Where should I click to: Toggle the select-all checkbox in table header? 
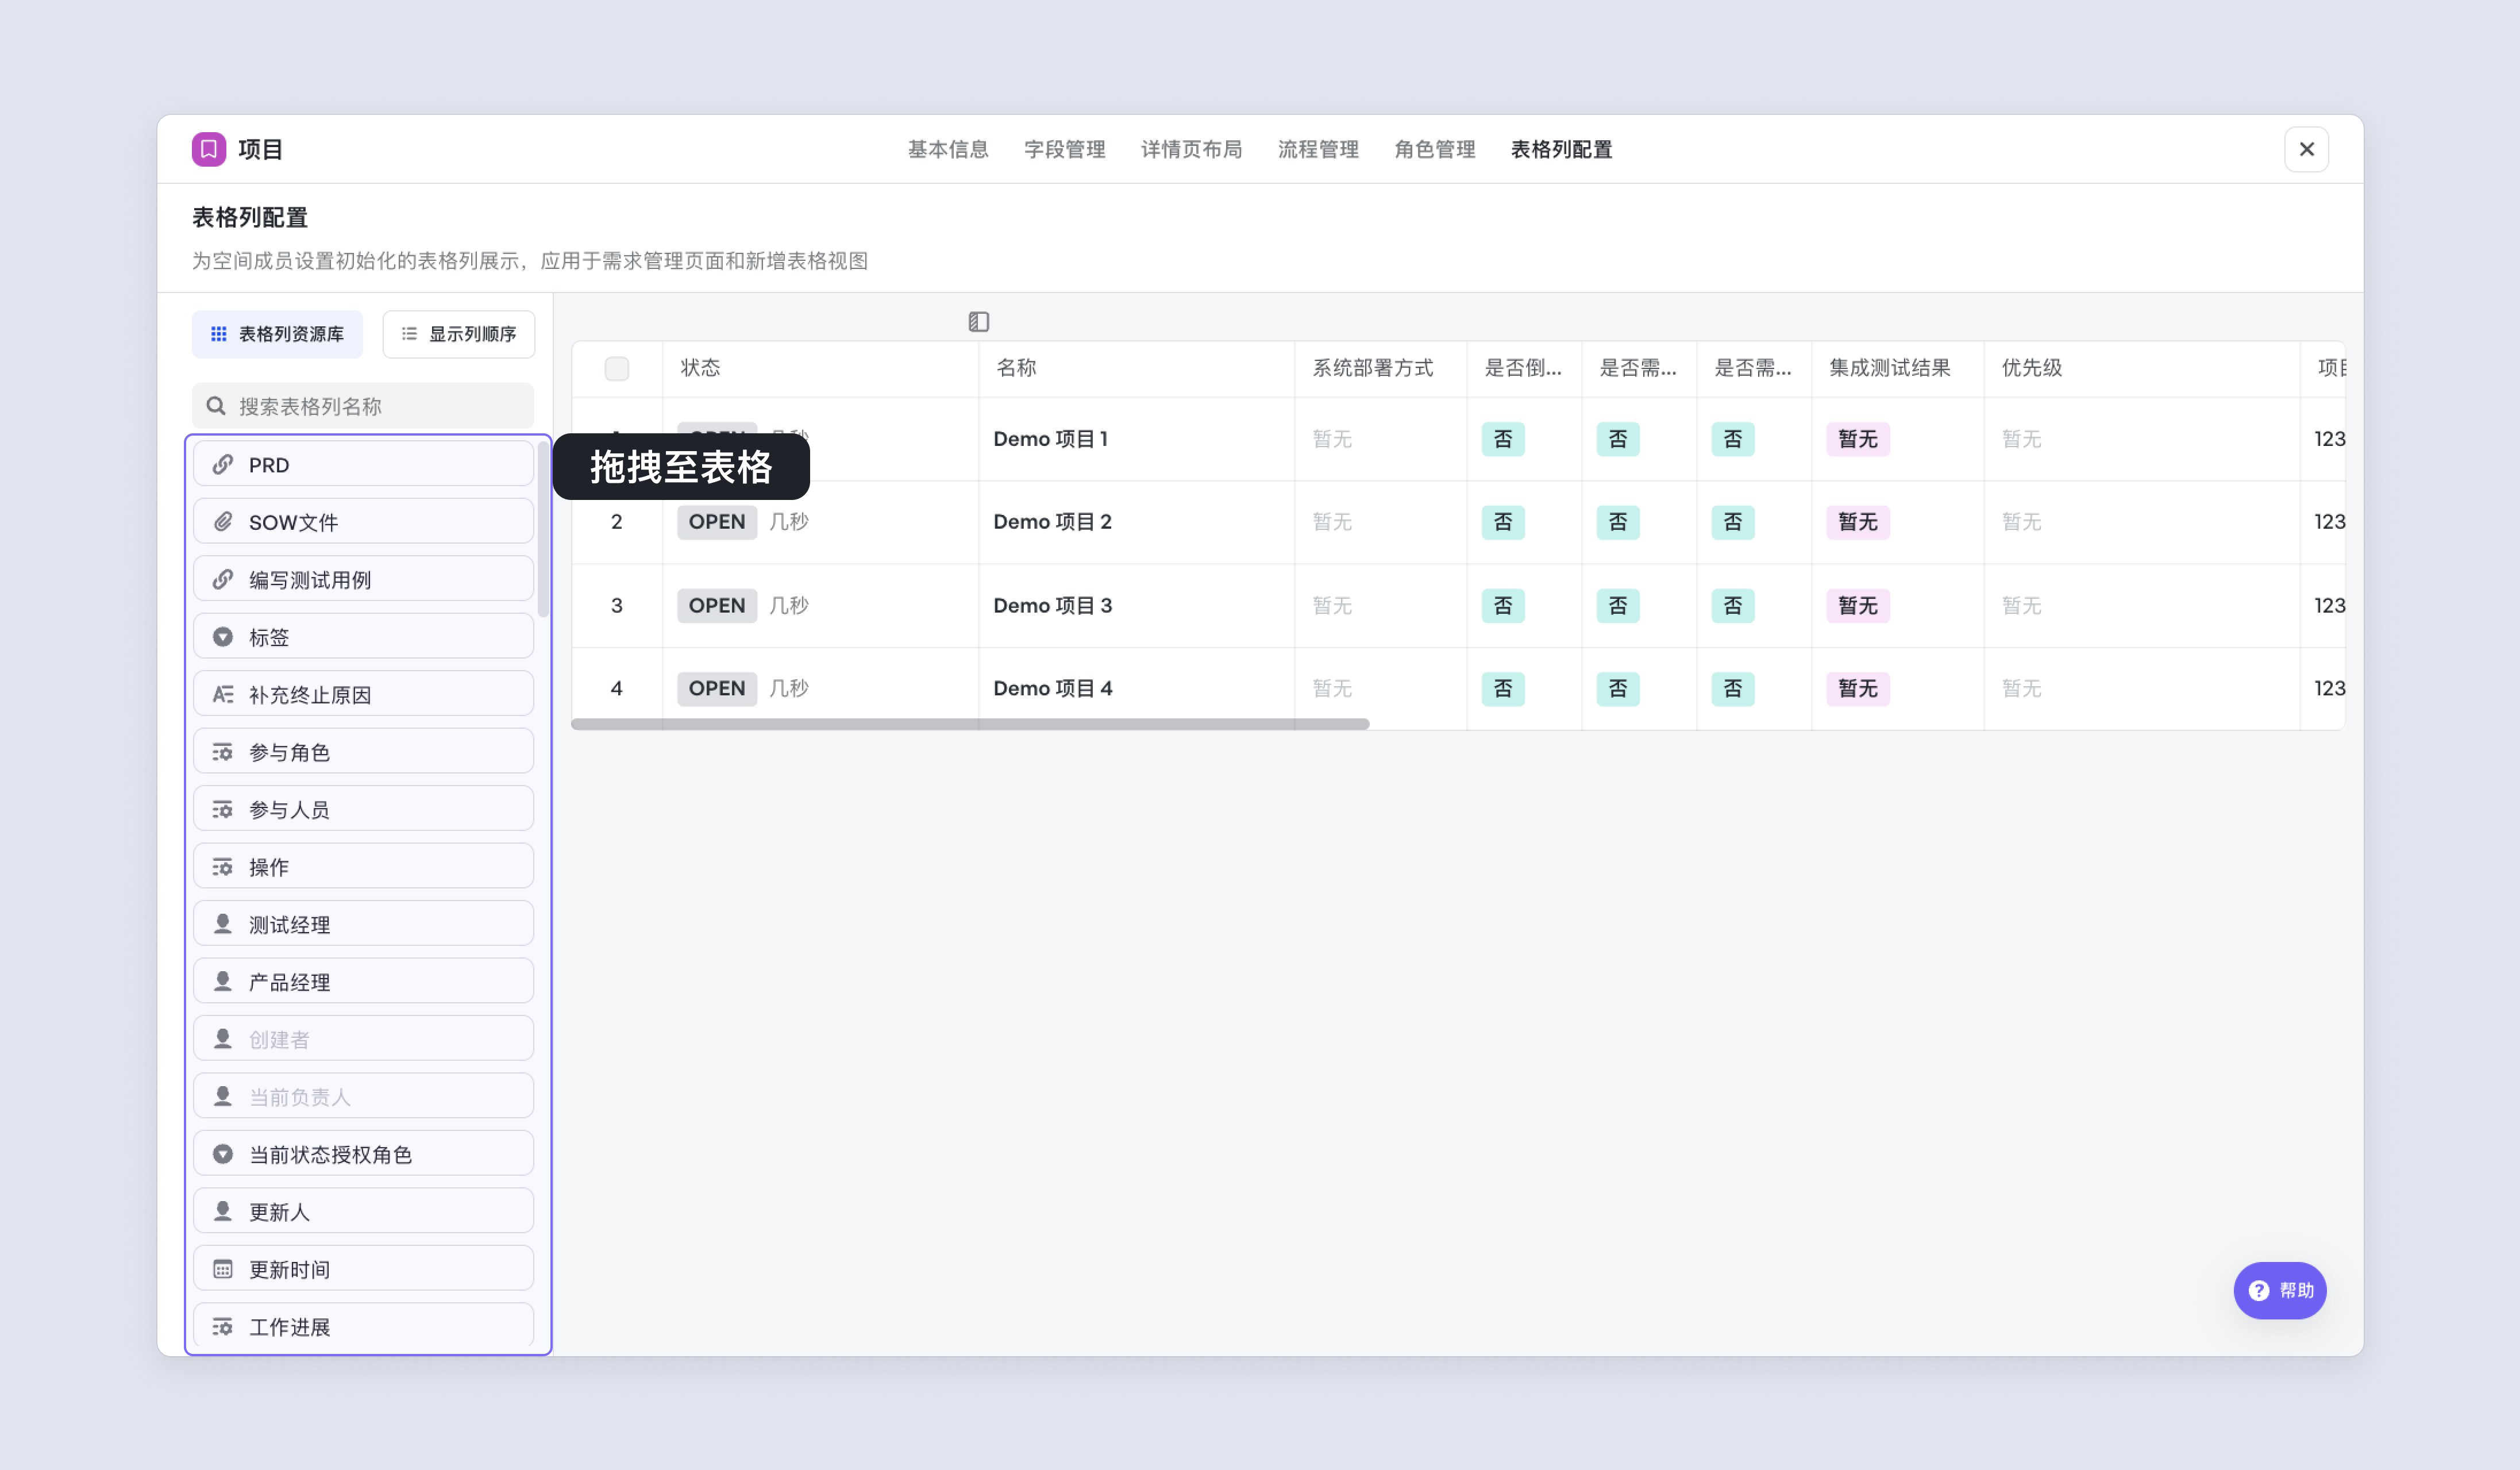[x=617, y=368]
